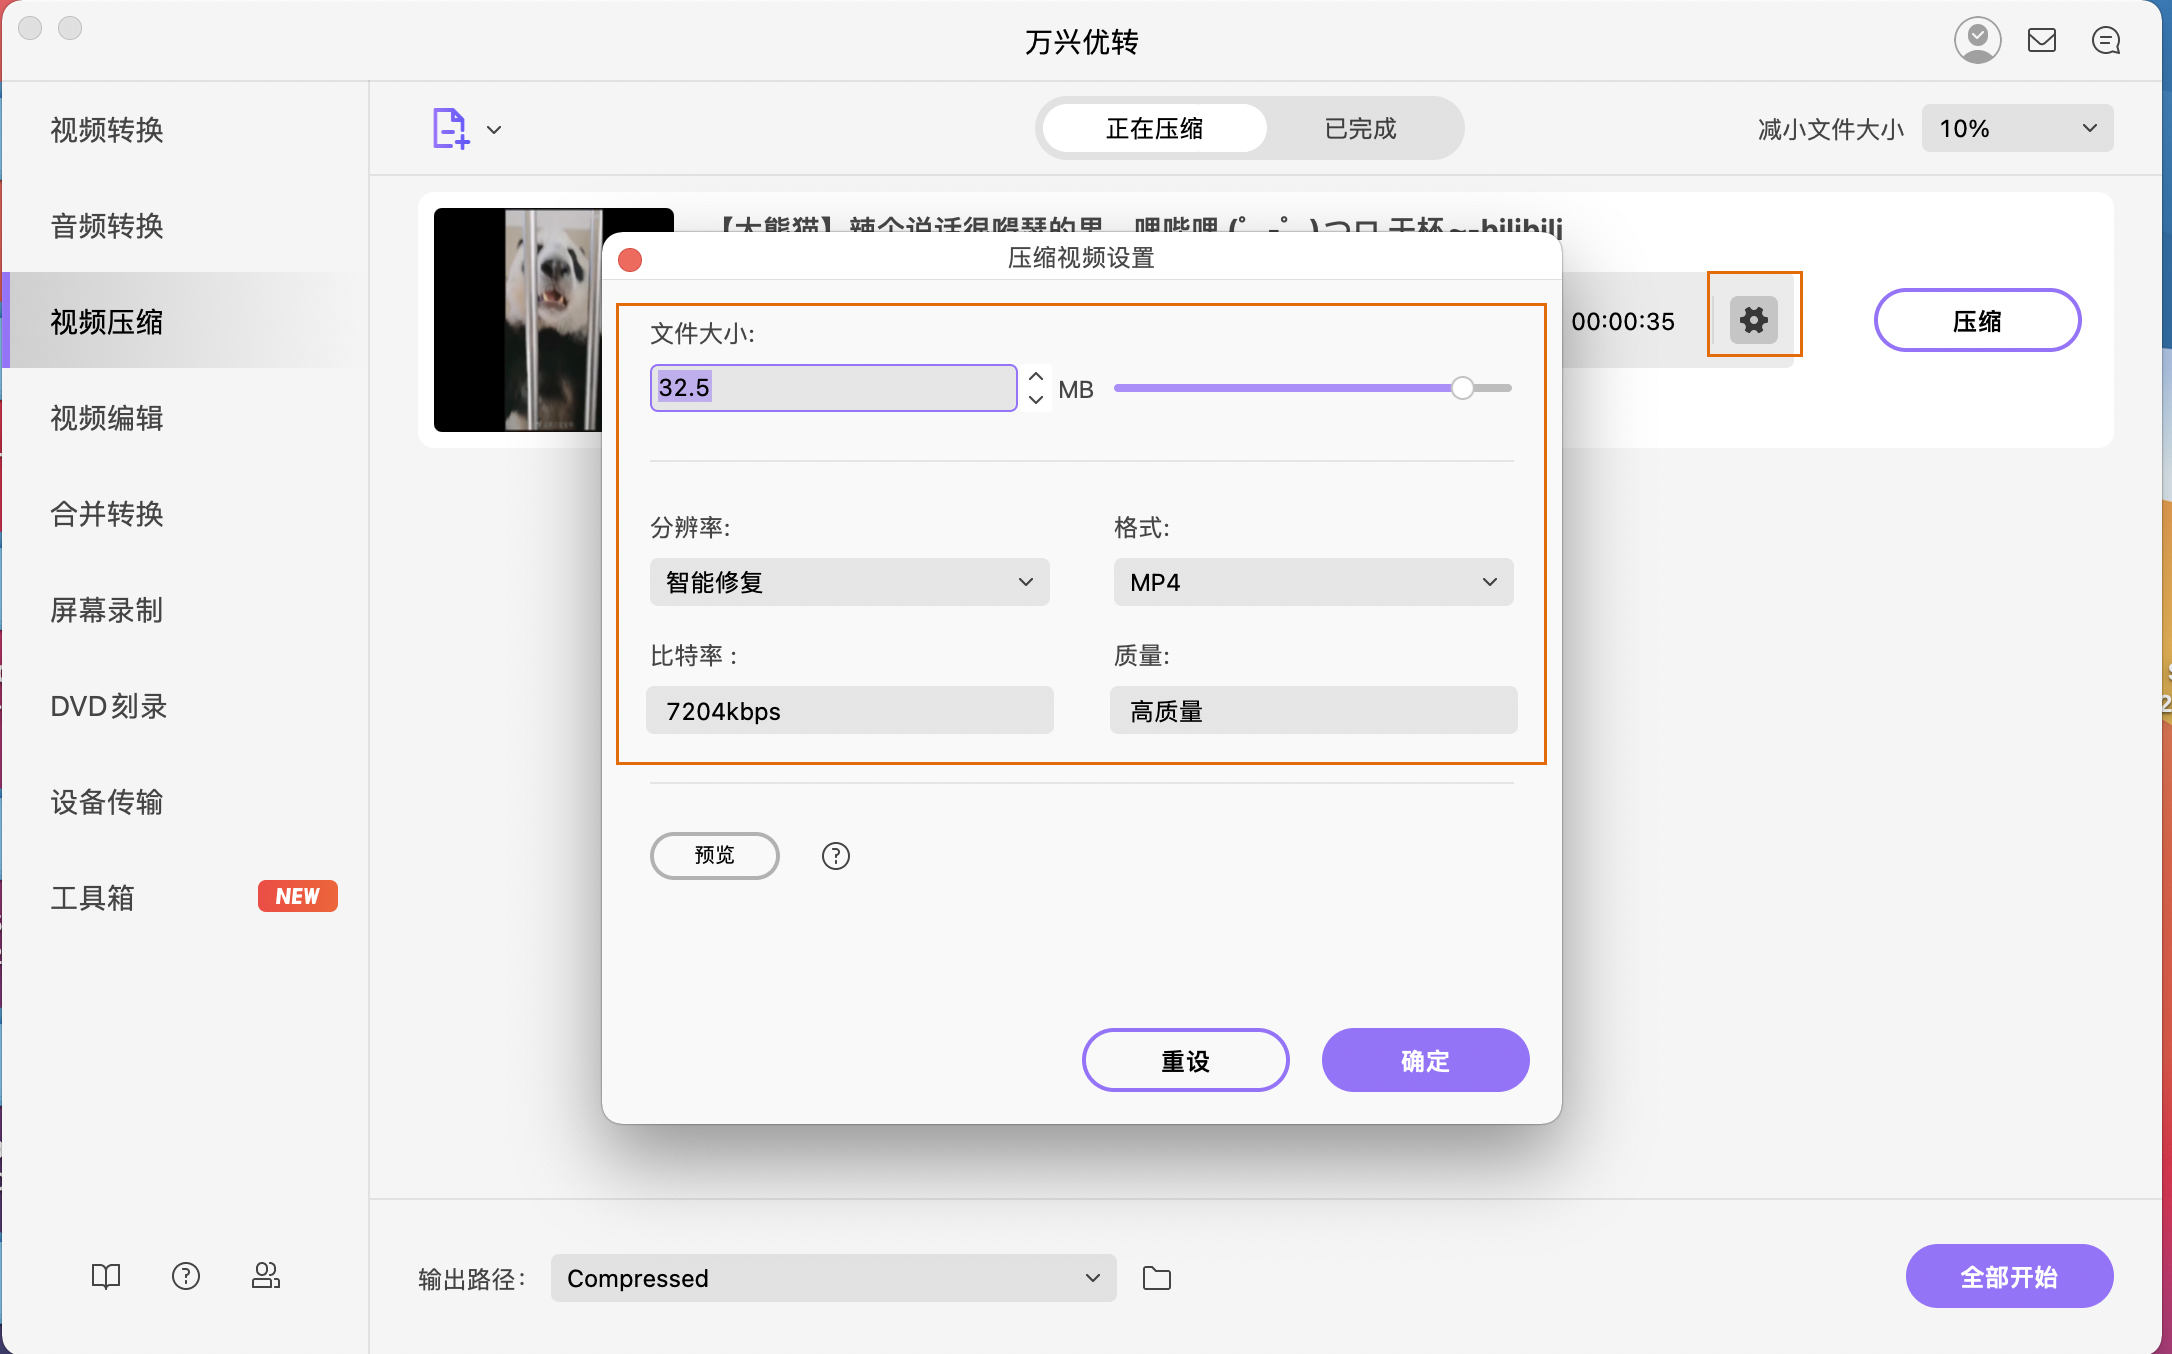Open the account avatar at top right
Viewport: 2172px width, 1354px height.
(1977, 40)
